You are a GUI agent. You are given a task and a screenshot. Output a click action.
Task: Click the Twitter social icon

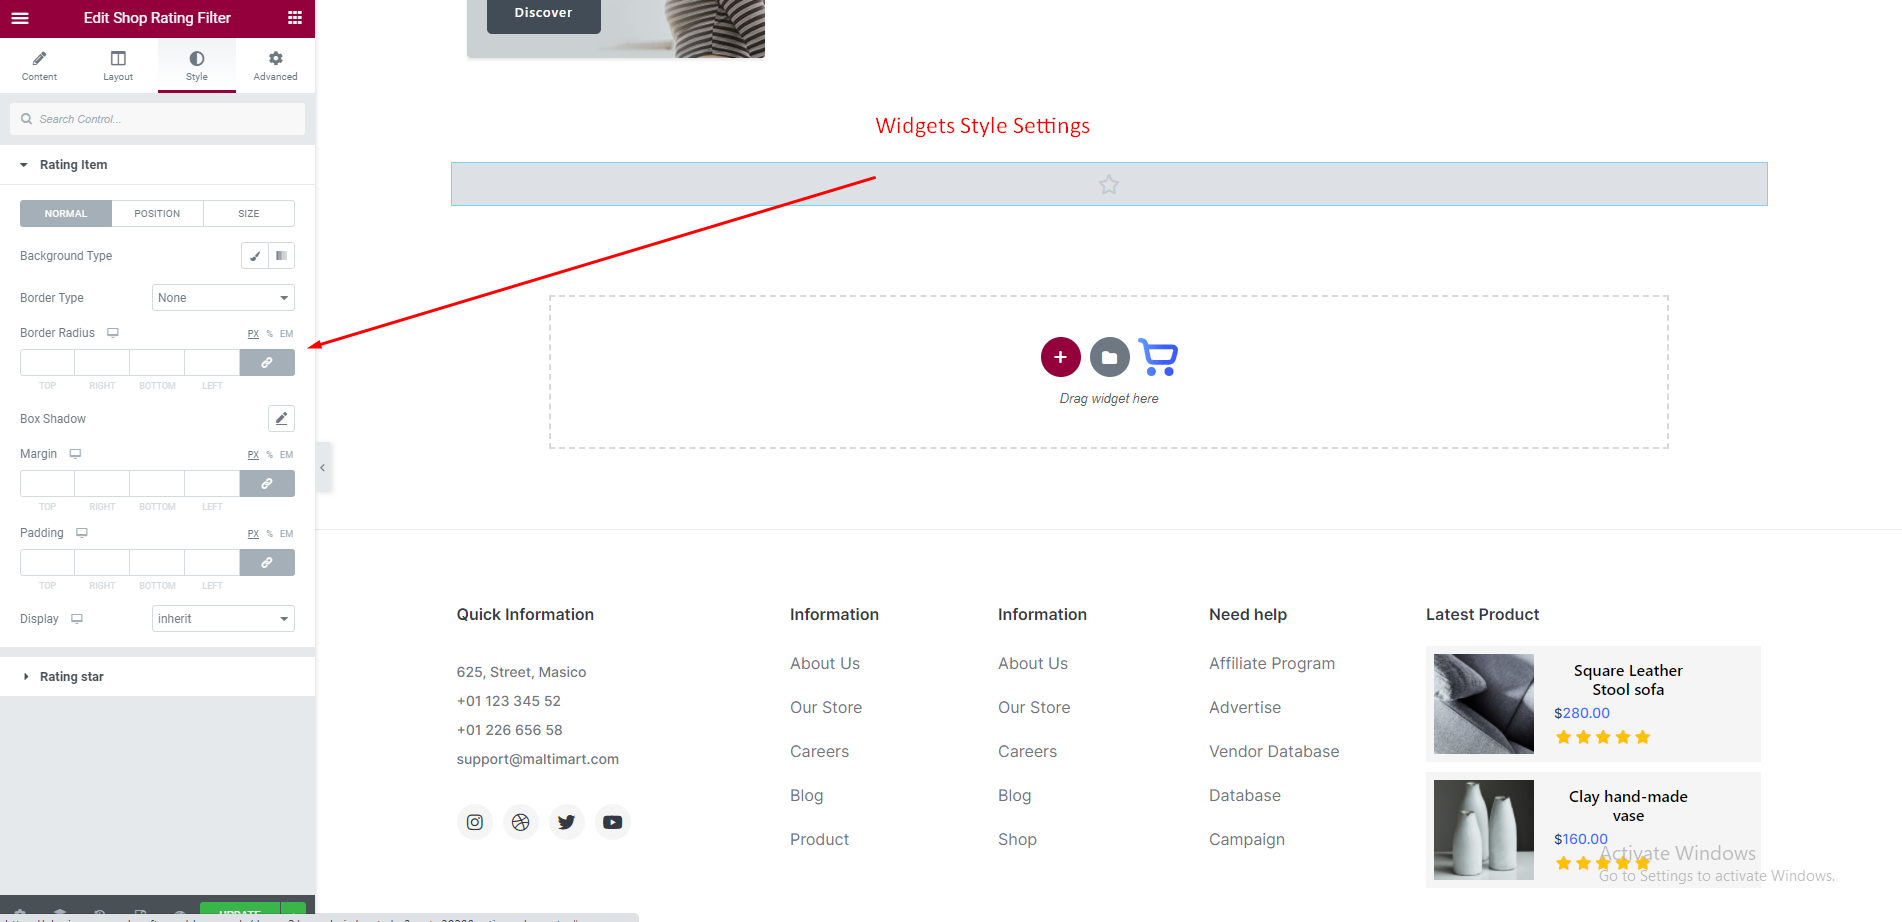pyautogui.click(x=566, y=822)
